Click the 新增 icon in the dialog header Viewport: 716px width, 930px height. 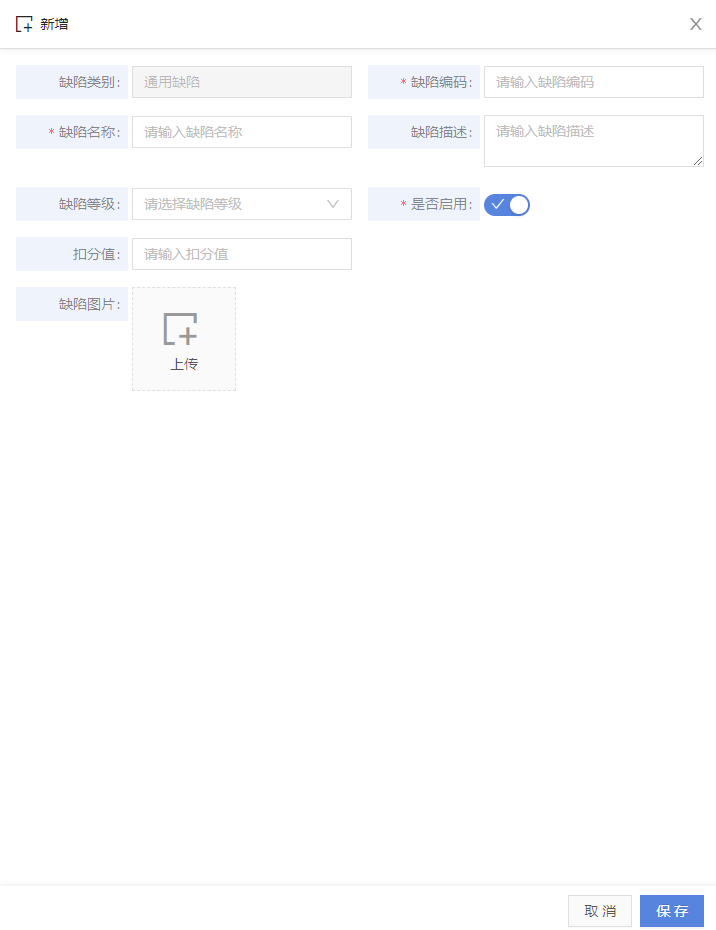(x=24, y=24)
